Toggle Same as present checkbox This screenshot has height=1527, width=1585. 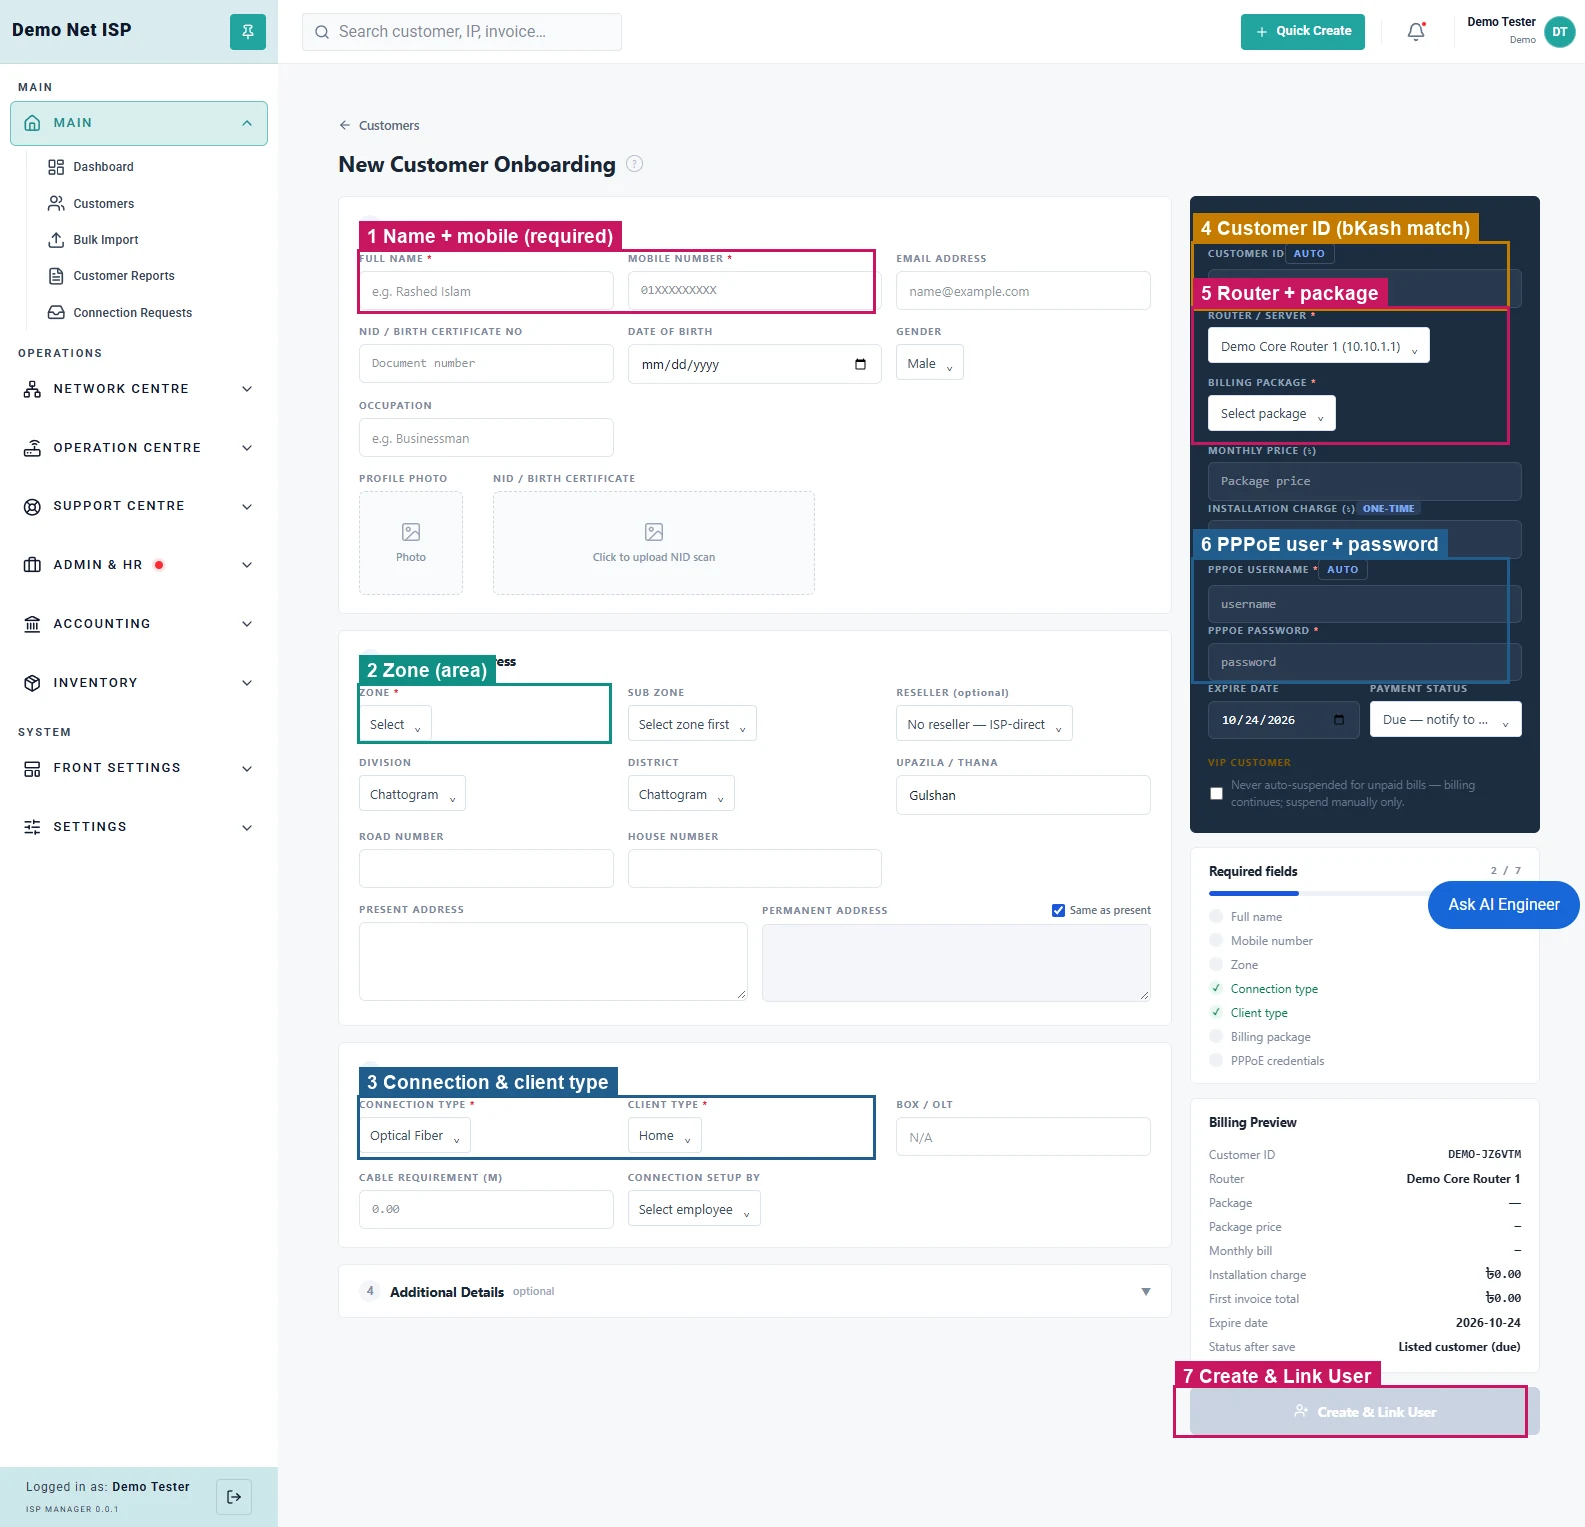tap(1058, 910)
